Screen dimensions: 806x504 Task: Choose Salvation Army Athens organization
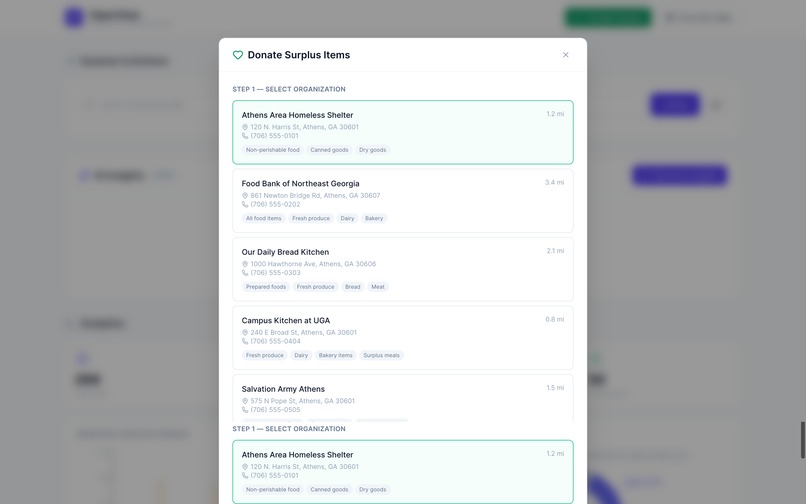click(x=402, y=399)
